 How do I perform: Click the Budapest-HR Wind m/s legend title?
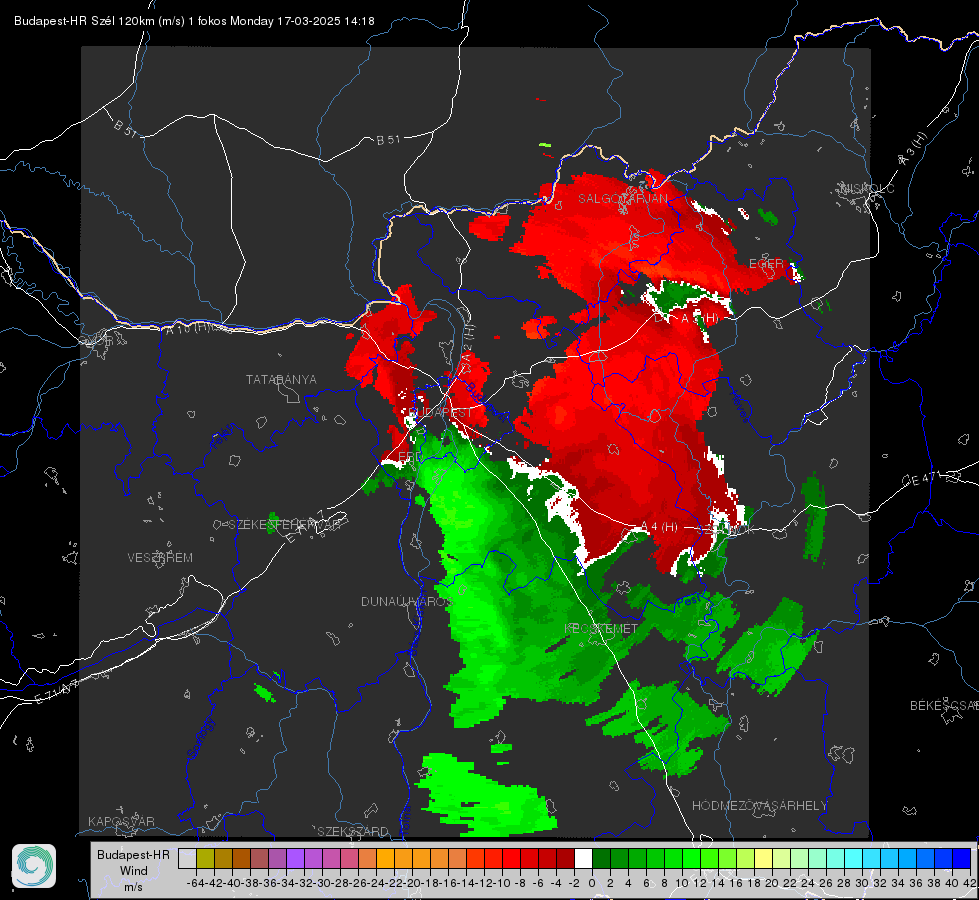pyautogui.click(x=133, y=871)
